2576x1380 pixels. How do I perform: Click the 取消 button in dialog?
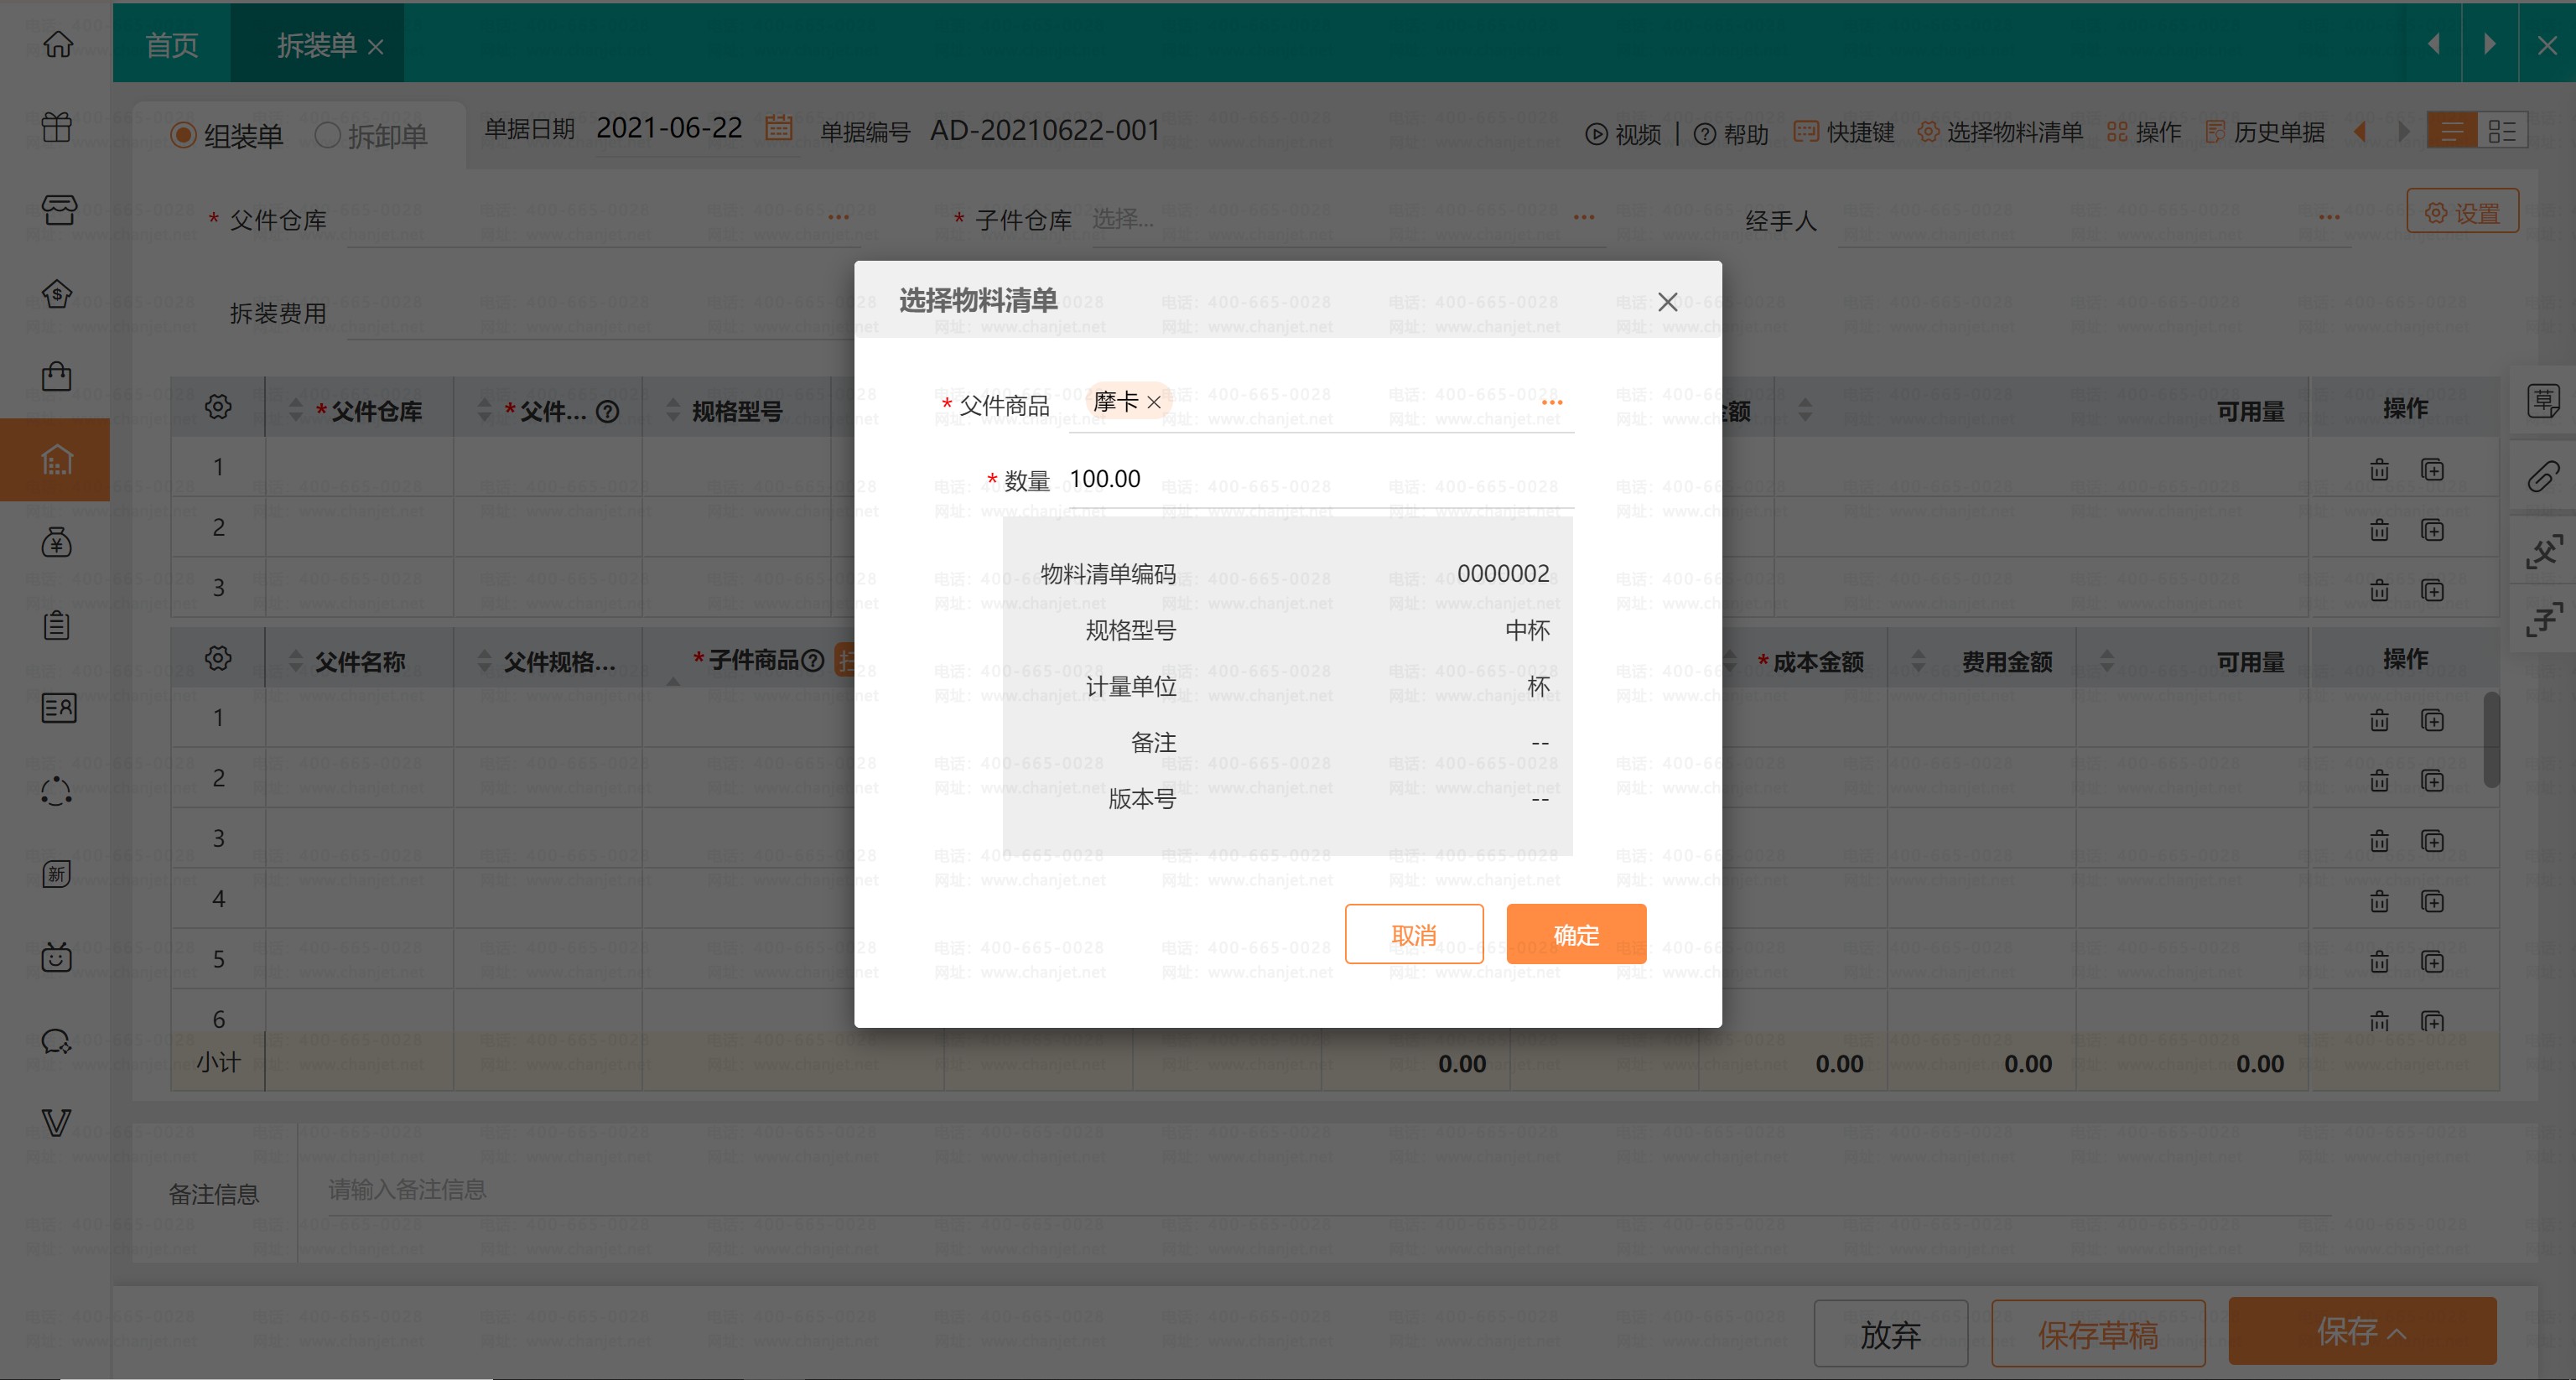pos(1413,934)
